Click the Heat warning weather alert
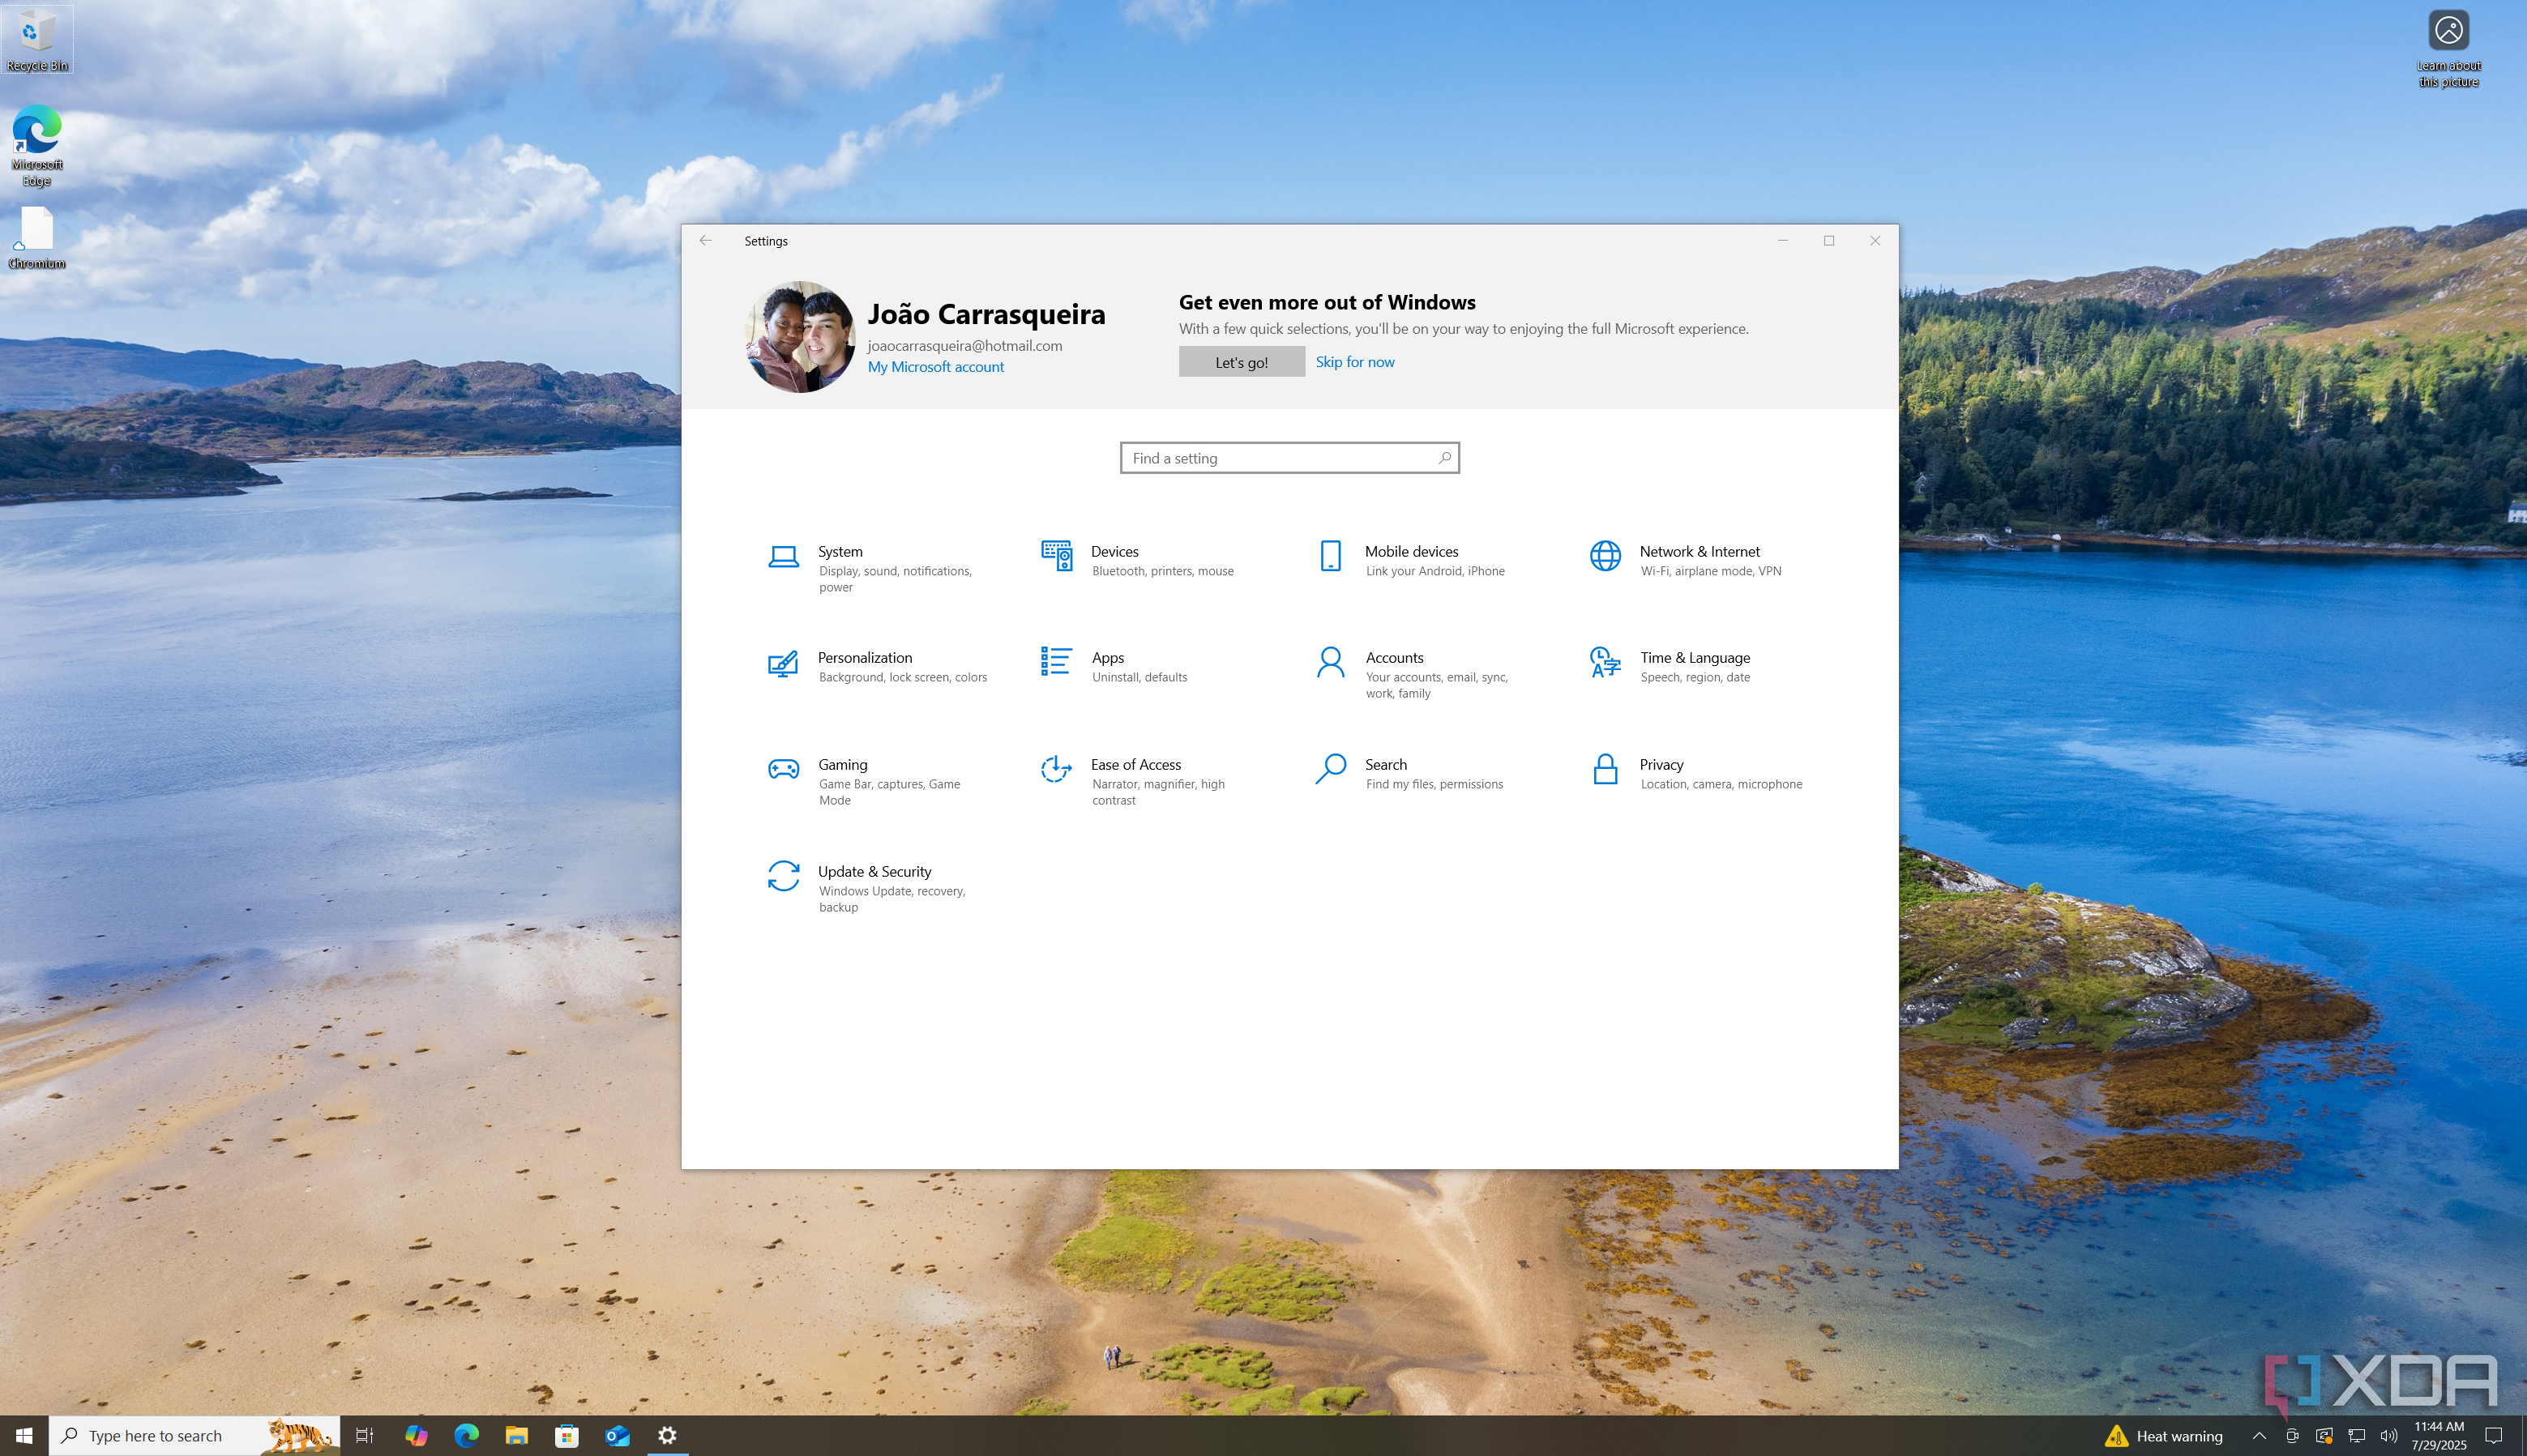2527x1456 pixels. pyautogui.click(x=2163, y=1436)
